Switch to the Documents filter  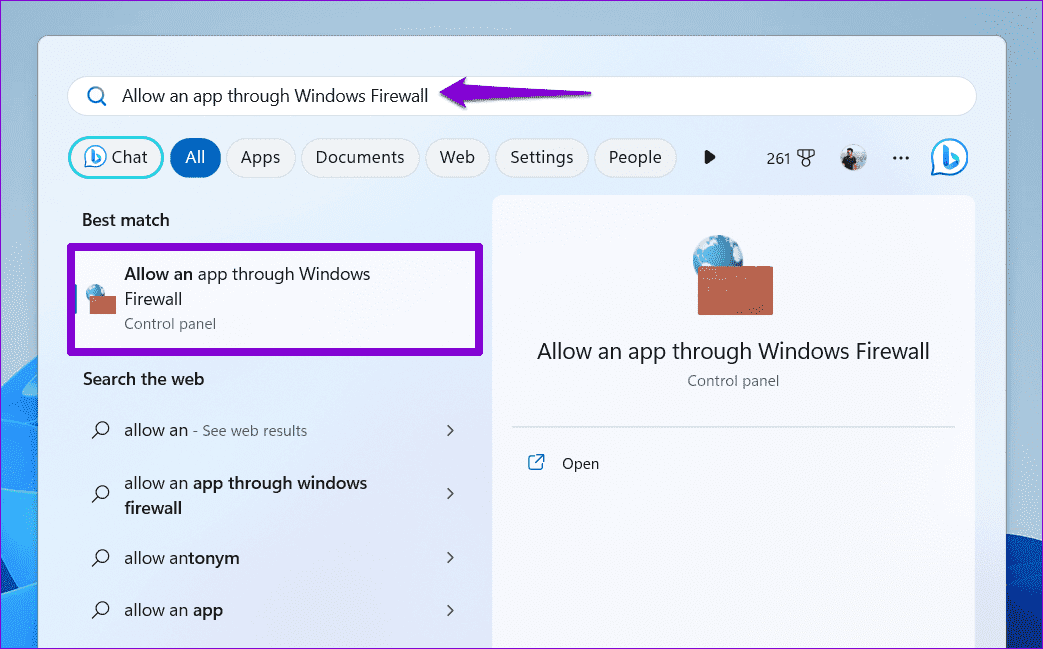360,158
